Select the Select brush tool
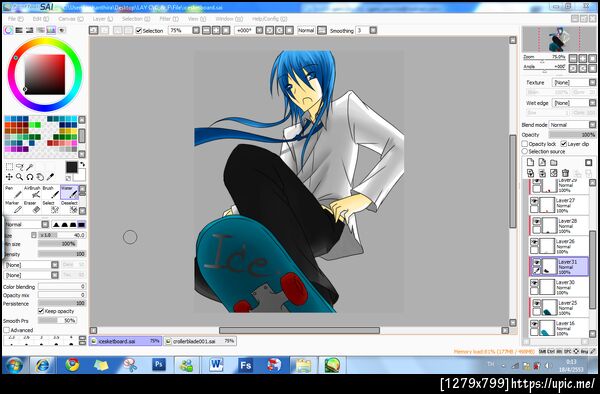 [x=51, y=207]
